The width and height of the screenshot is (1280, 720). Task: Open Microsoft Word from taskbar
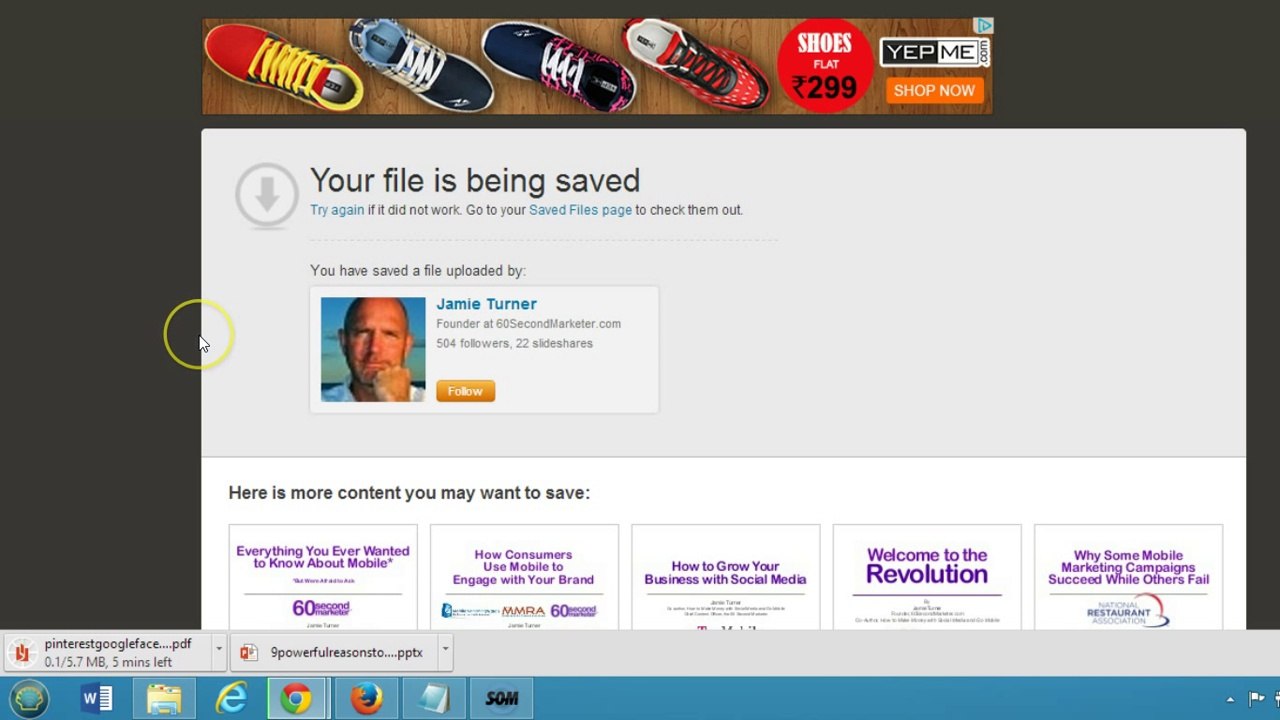pyautogui.click(x=97, y=698)
